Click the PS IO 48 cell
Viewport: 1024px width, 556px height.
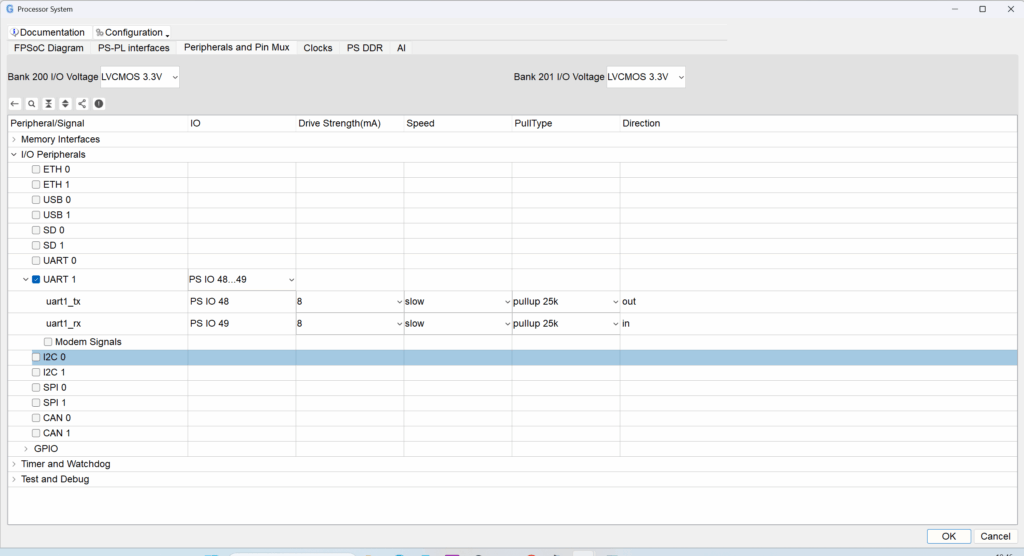(242, 302)
